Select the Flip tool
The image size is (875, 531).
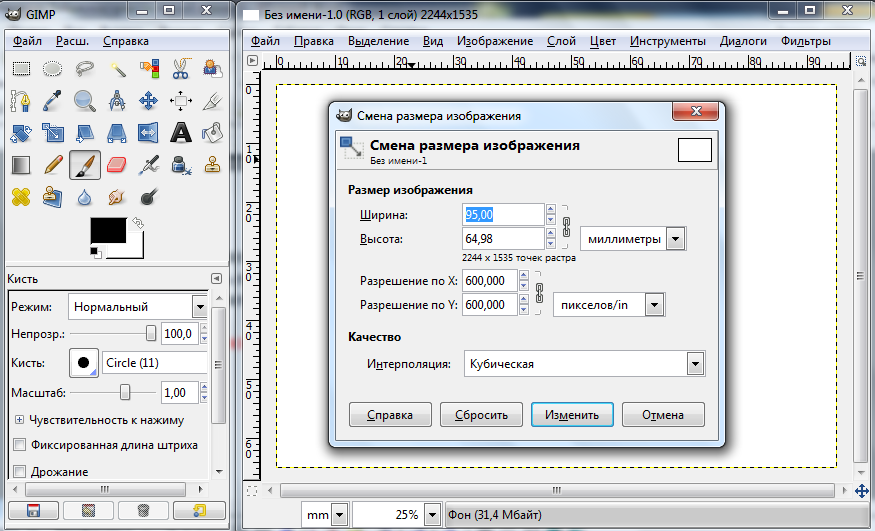click(149, 133)
